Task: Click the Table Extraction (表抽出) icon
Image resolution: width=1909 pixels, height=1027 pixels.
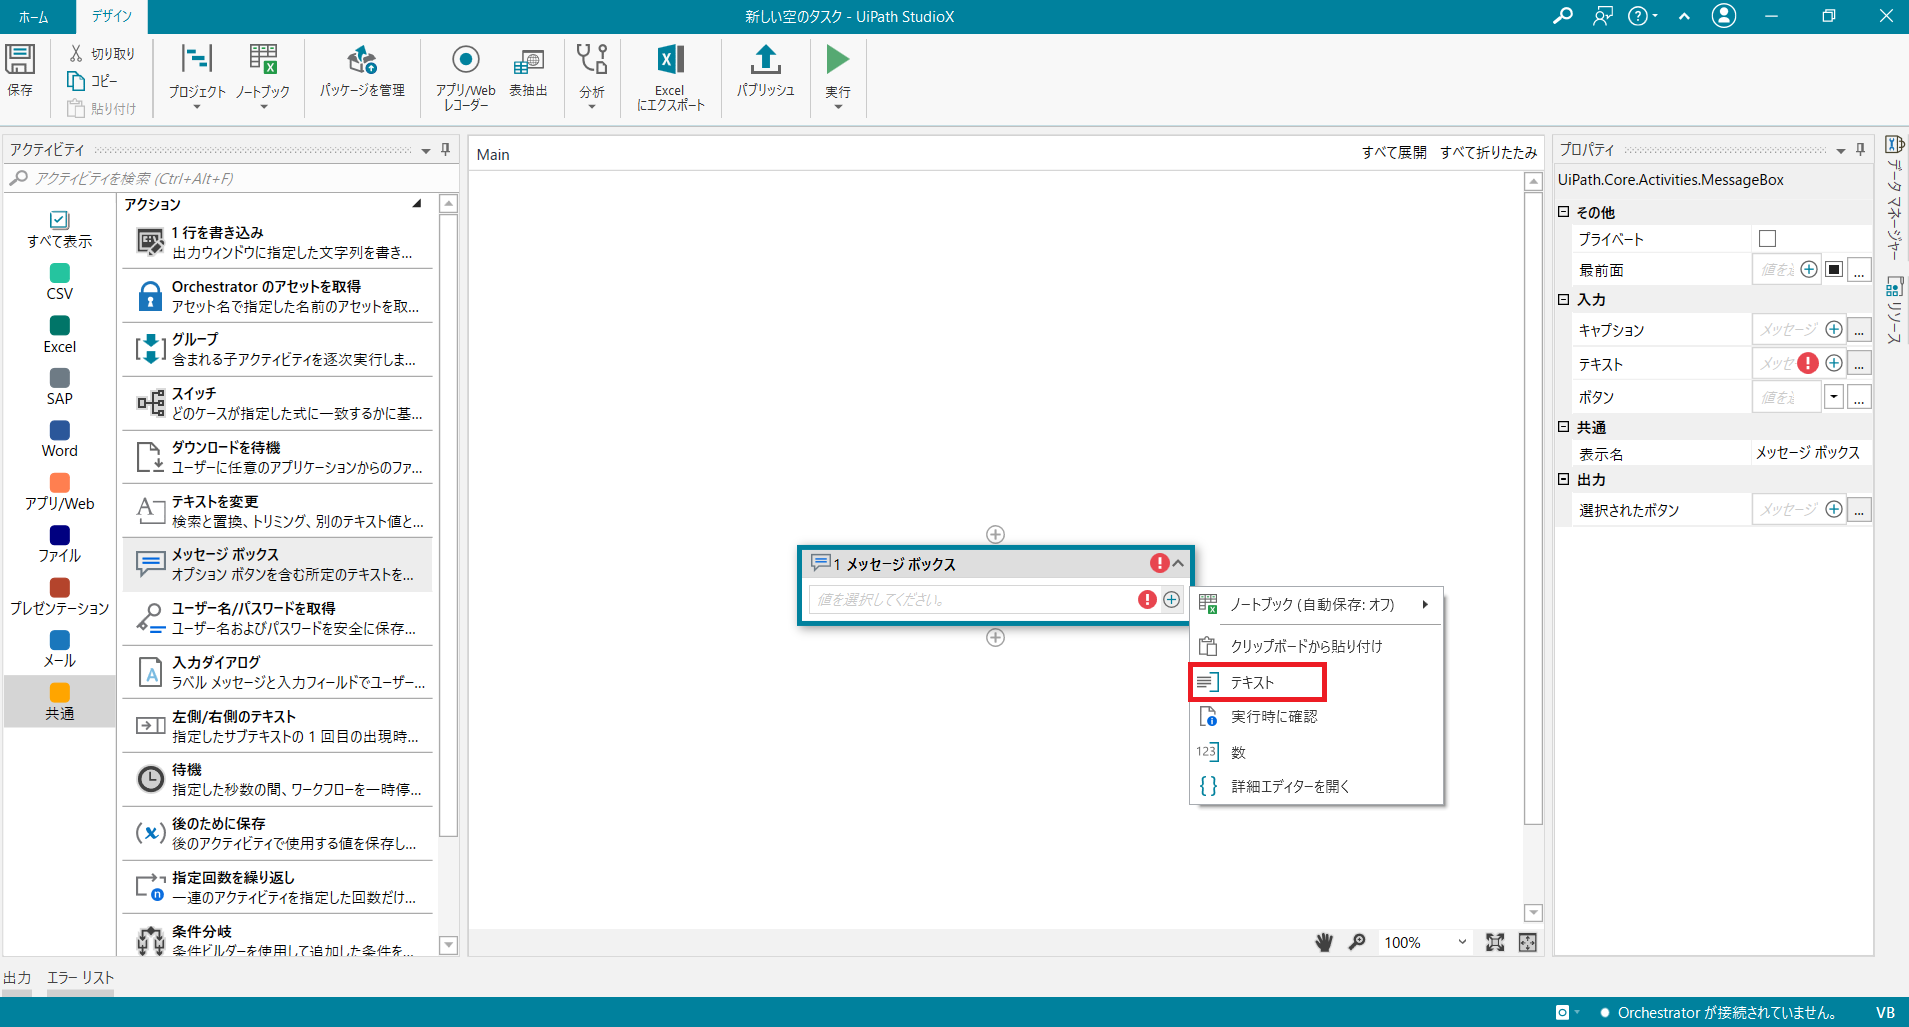Action: pyautogui.click(x=528, y=62)
